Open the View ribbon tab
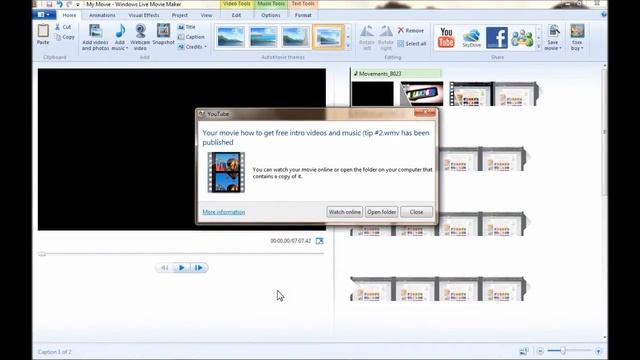This screenshot has width=640, height=360. (x=206, y=15)
